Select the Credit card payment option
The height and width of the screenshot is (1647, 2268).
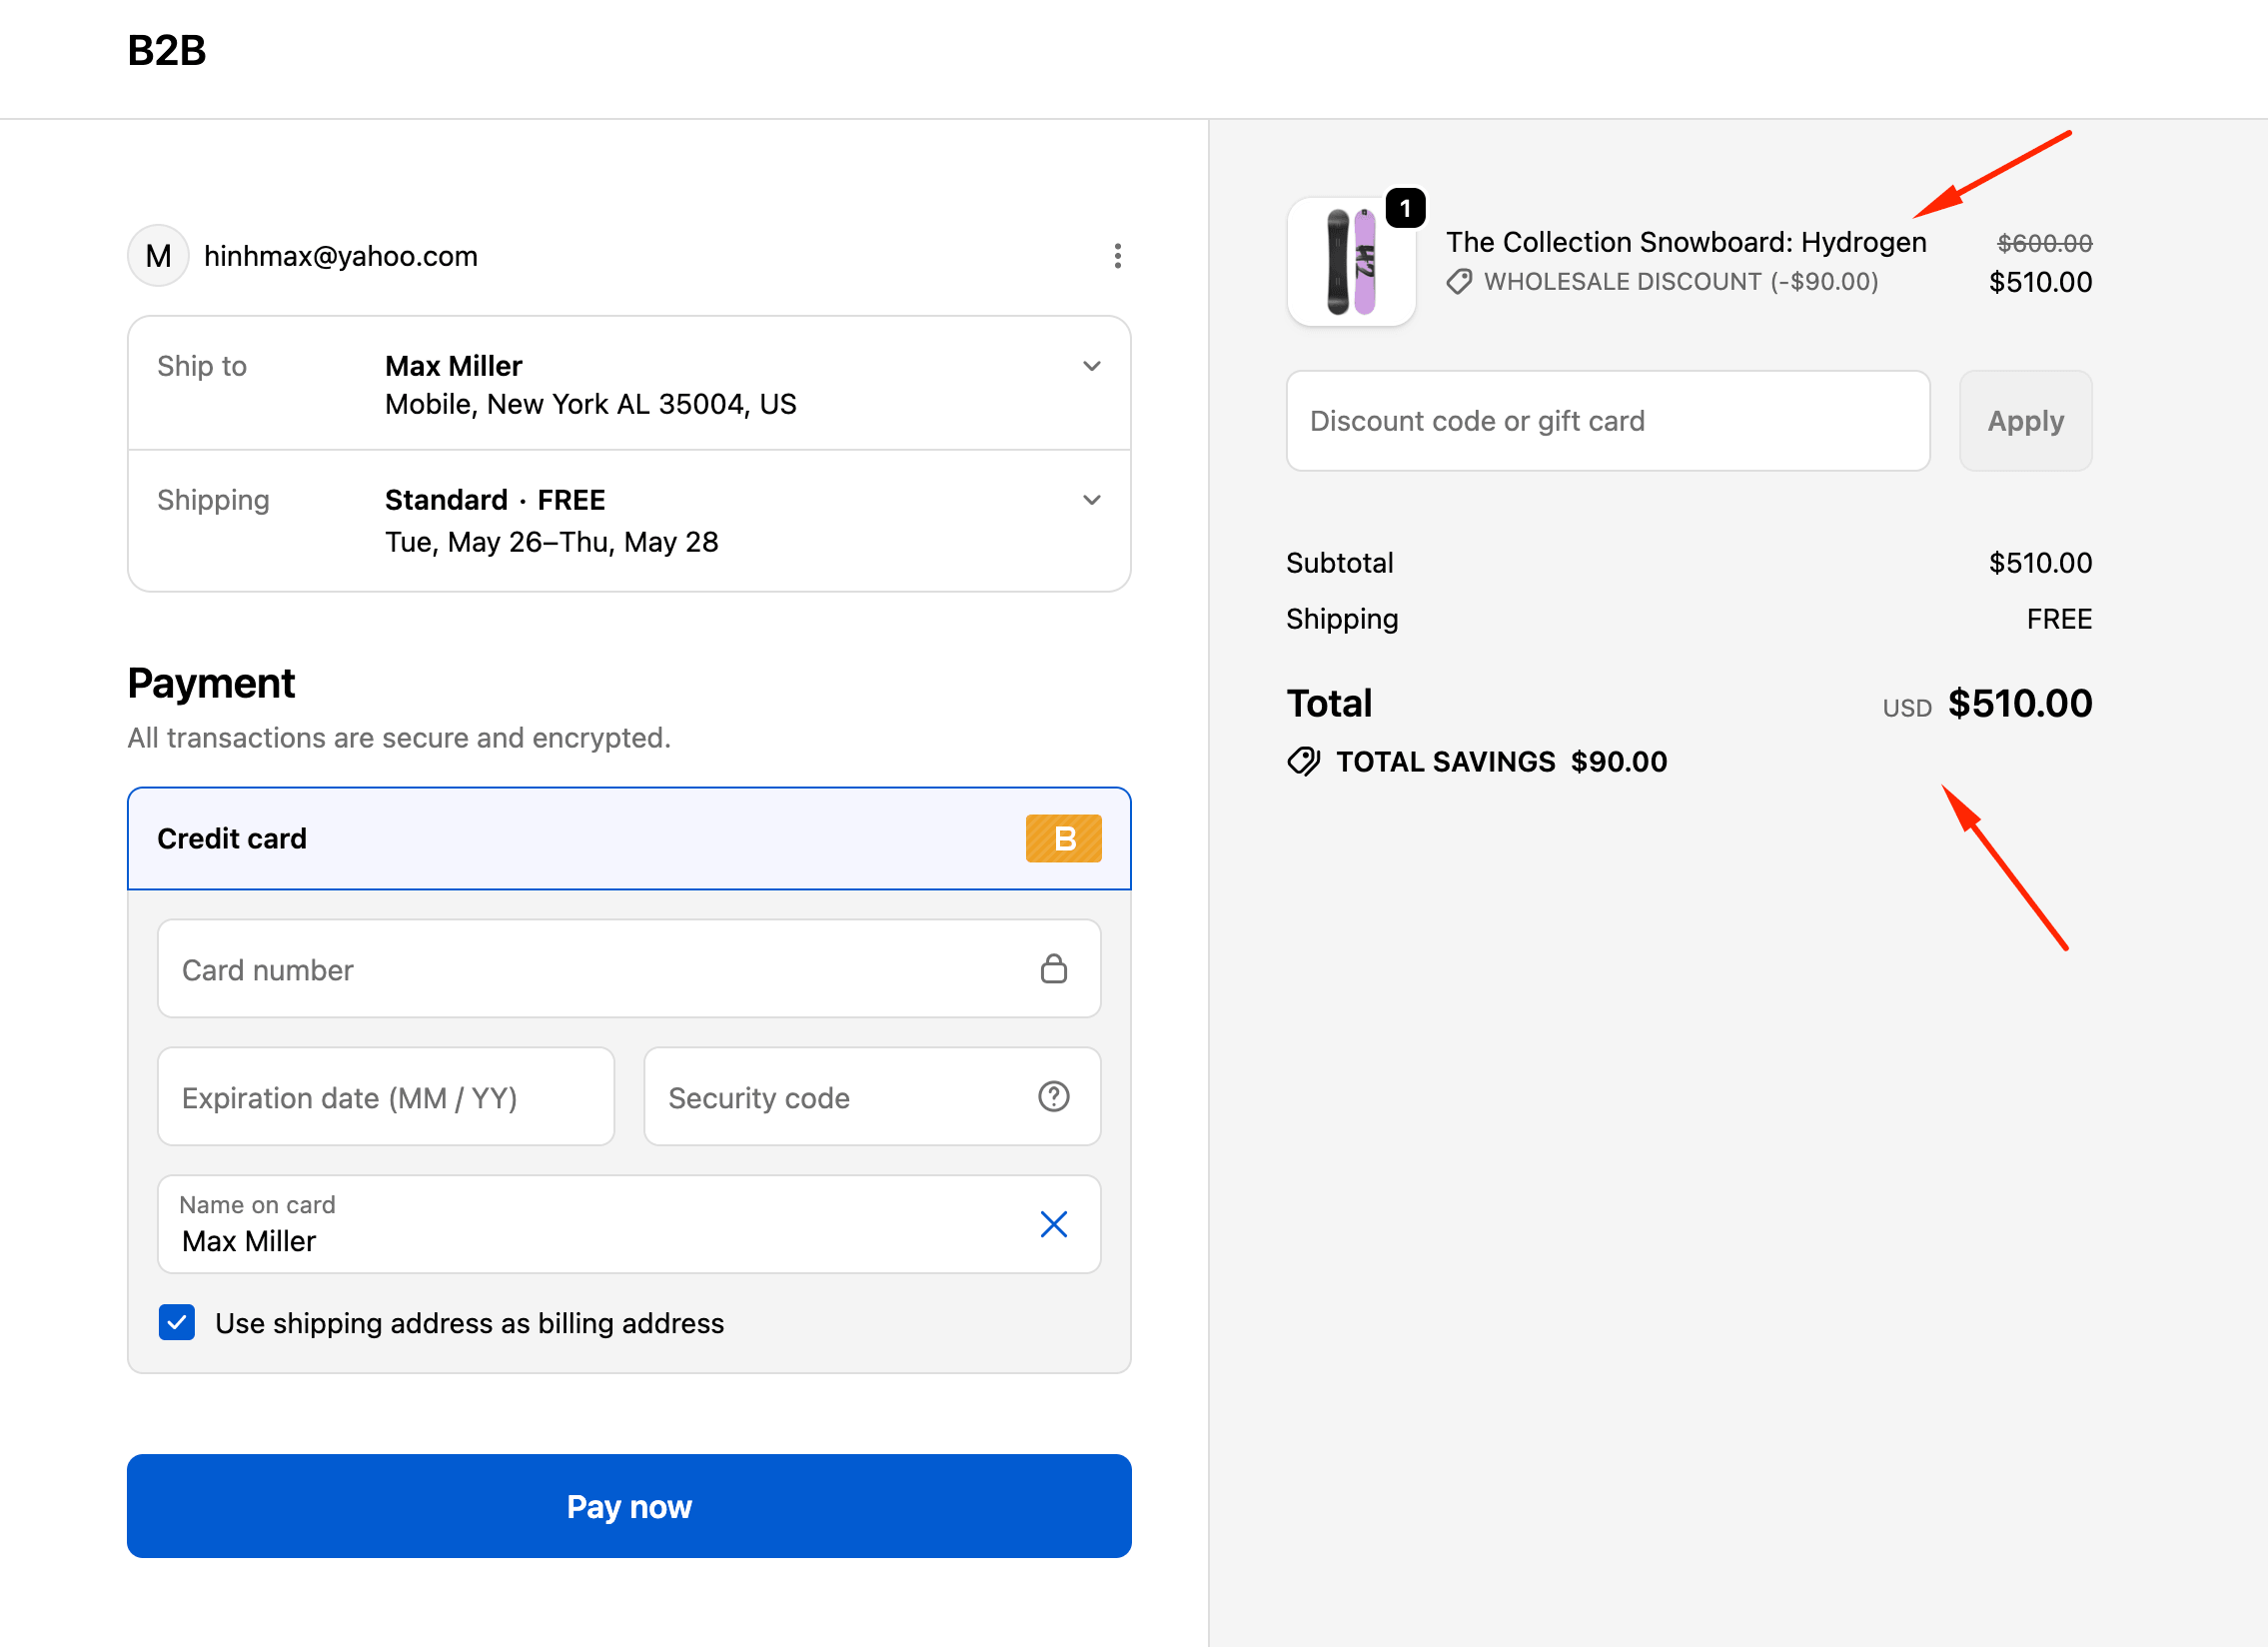(x=629, y=838)
